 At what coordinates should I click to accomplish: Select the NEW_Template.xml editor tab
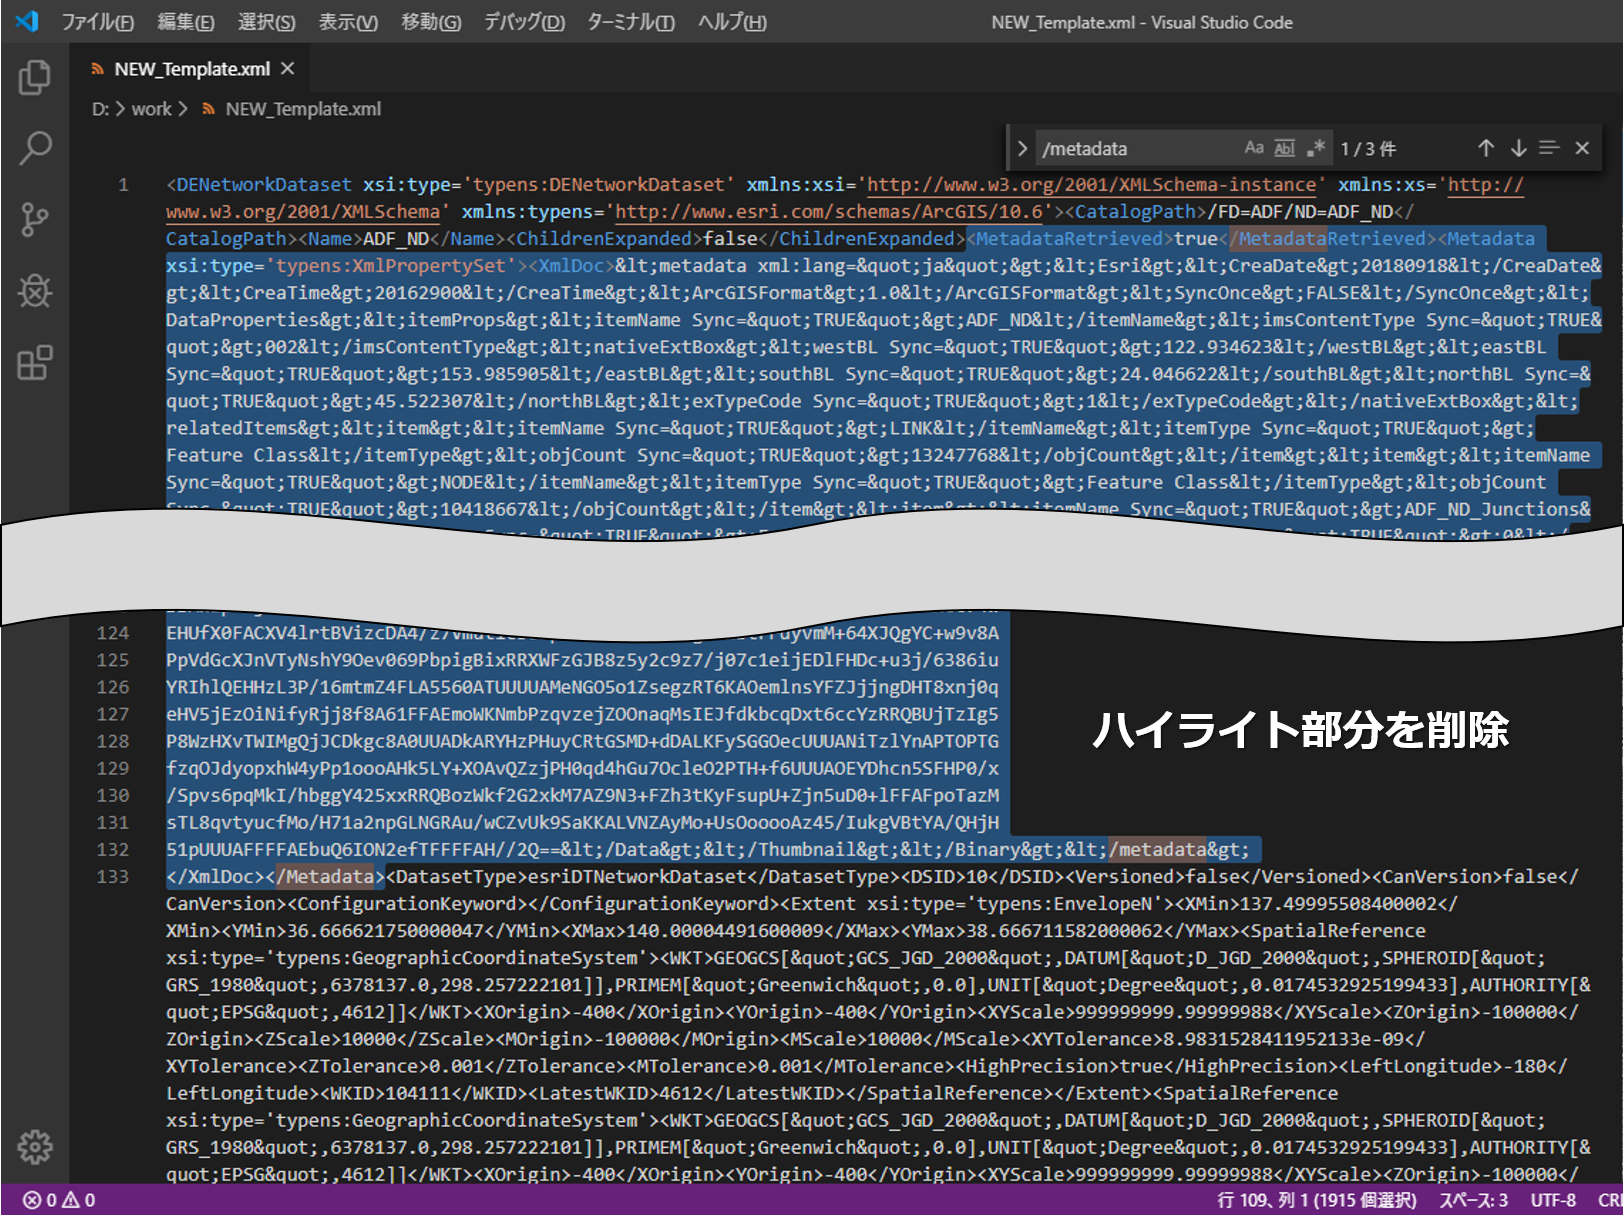(x=191, y=69)
